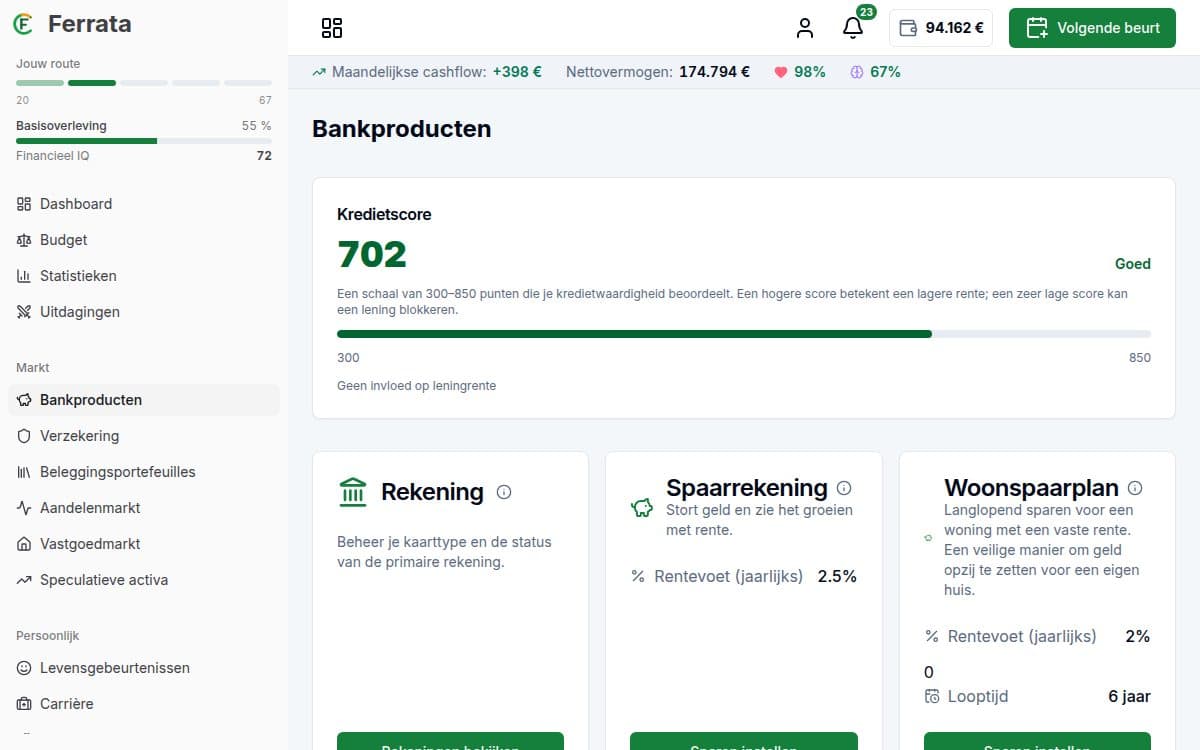Image resolution: width=1200 pixels, height=750 pixels.
Task: Click the Kredietscore progress bar
Action: point(744,334)
